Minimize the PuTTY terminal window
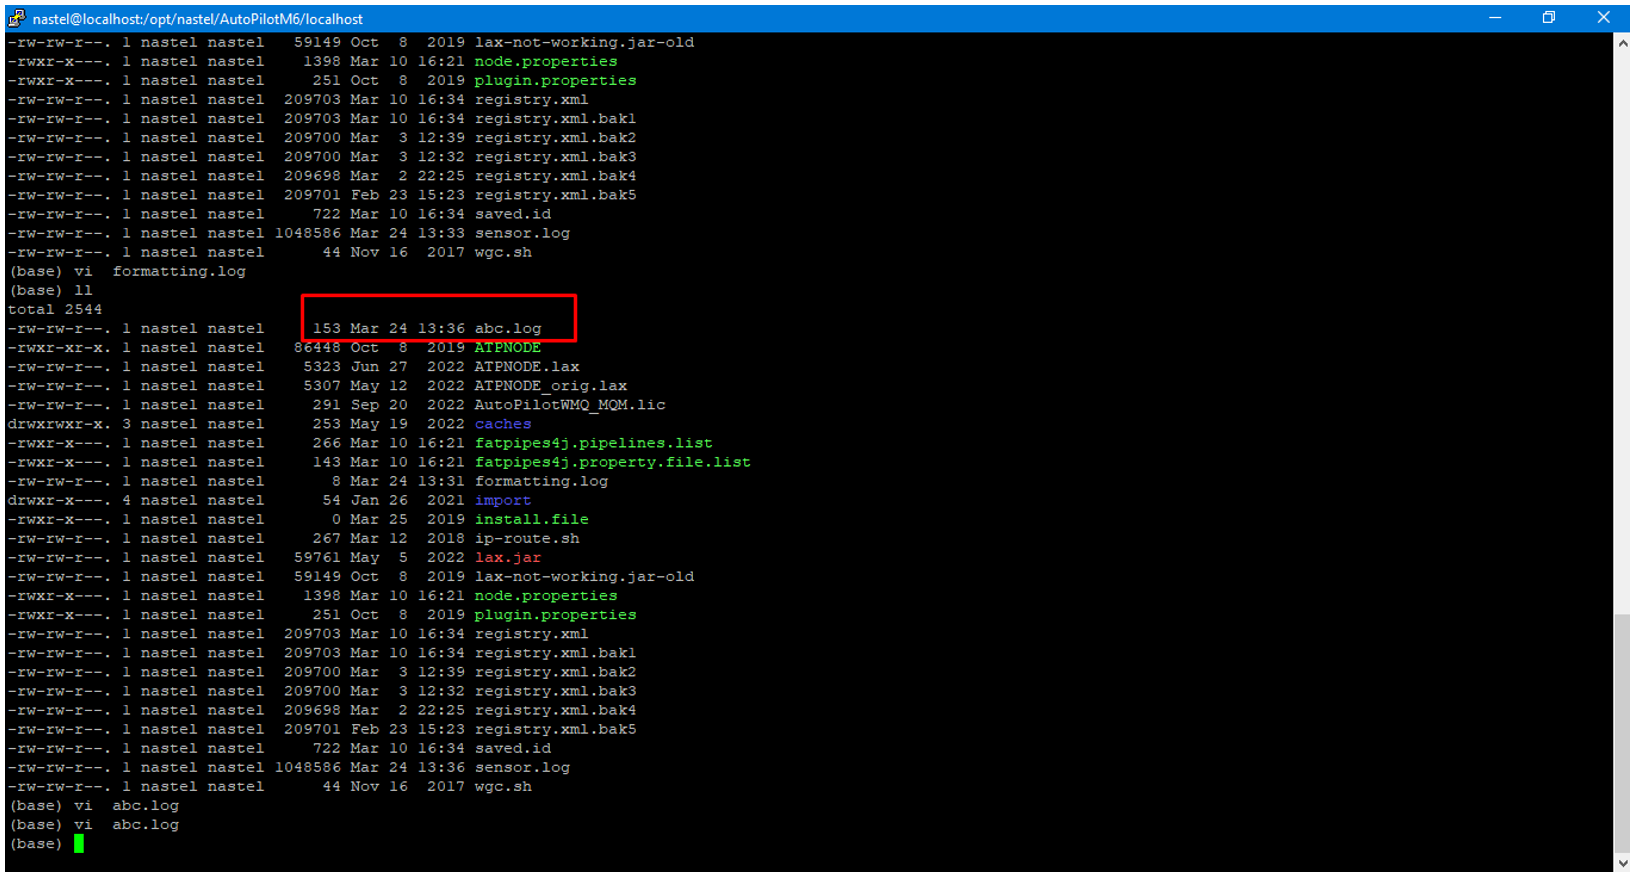The width and height of the screenshot is (1640, 877). click(x=1495, y=18)
